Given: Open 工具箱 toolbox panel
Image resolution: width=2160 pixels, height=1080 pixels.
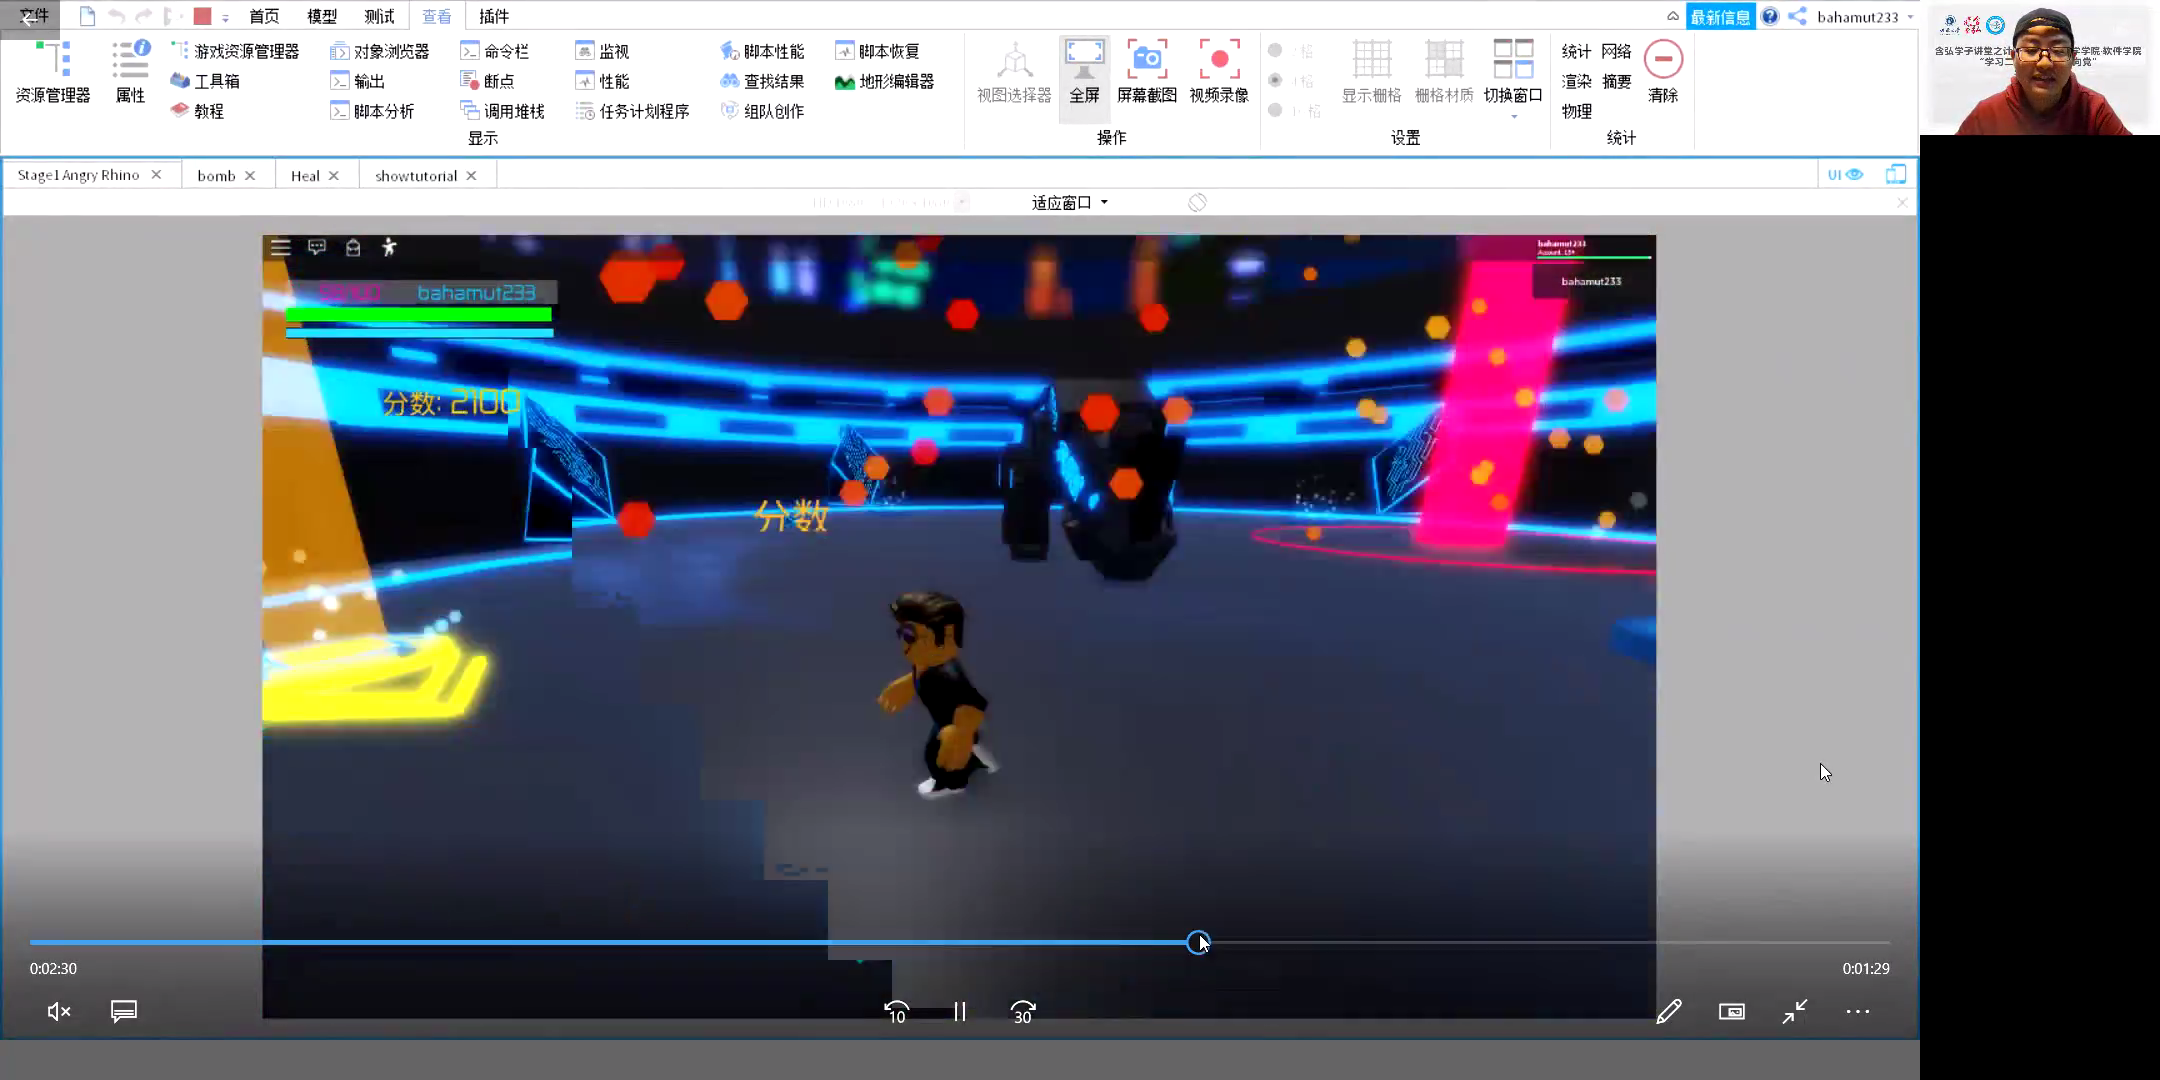Looking at the screenshot, I should coord(205,81).
